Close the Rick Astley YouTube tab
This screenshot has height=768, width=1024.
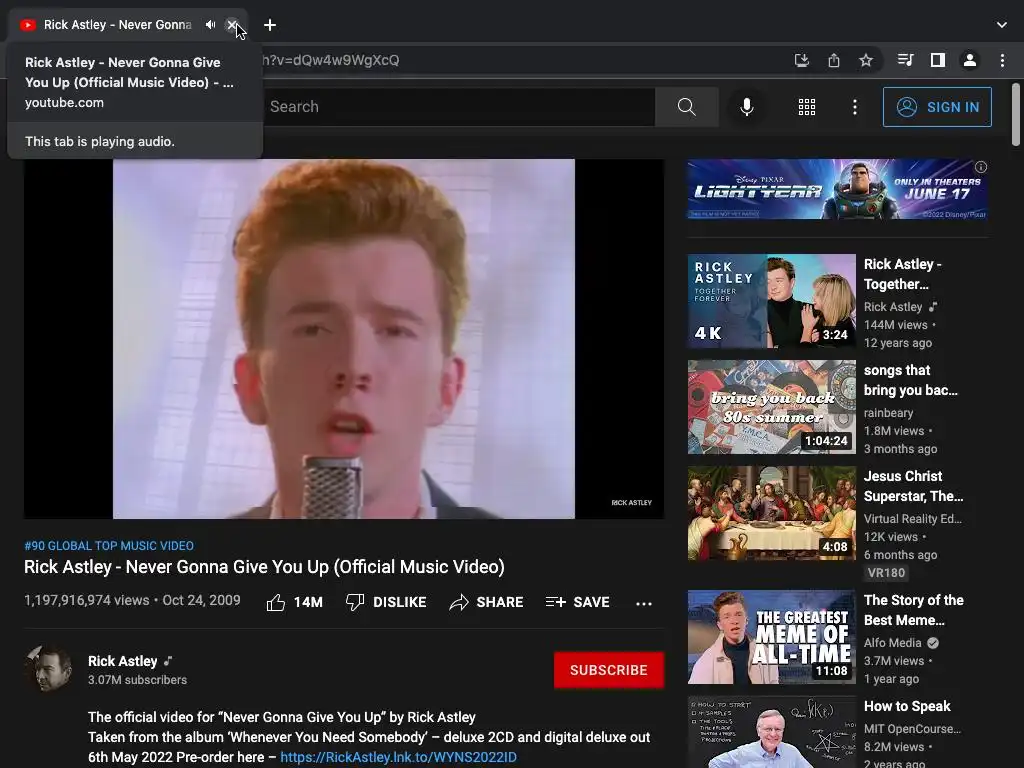(231, 25)
